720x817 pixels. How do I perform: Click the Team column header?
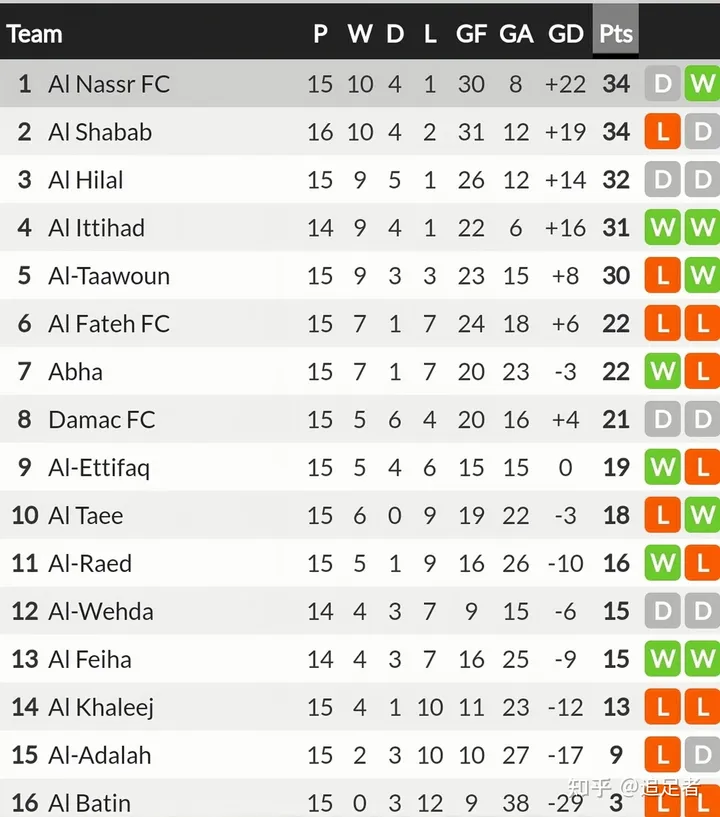[x=35, y=34]
